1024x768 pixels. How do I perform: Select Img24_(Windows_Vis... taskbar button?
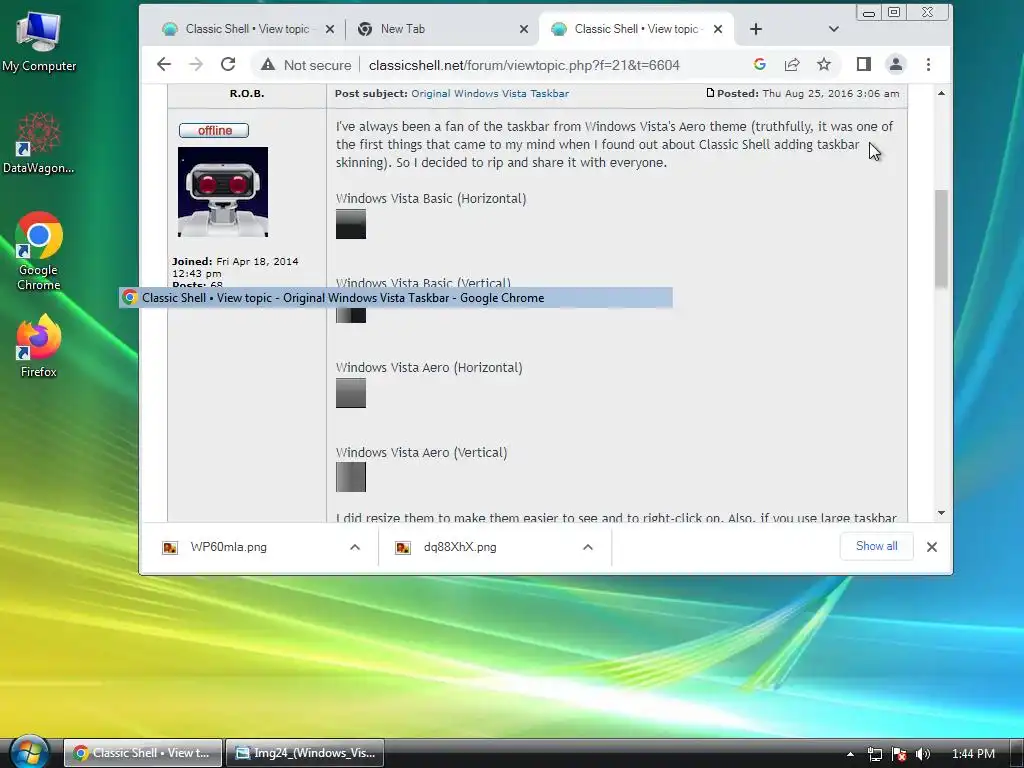click(x=305, y=753)
